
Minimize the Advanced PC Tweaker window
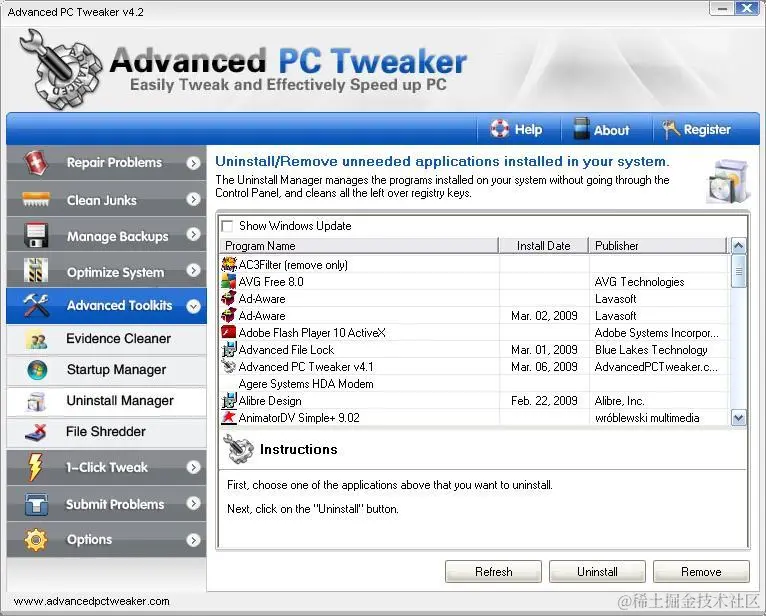[723, 8]
